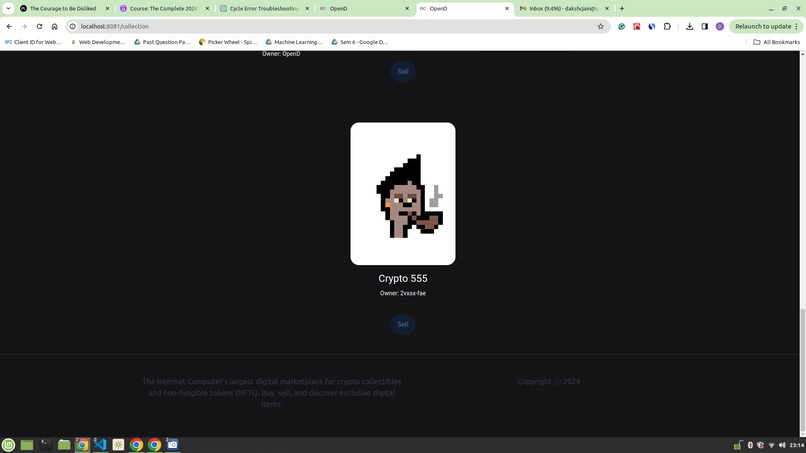Screen dimensions: 806x453
Task: Click Relaunch to update button
Action: [765, 26]
